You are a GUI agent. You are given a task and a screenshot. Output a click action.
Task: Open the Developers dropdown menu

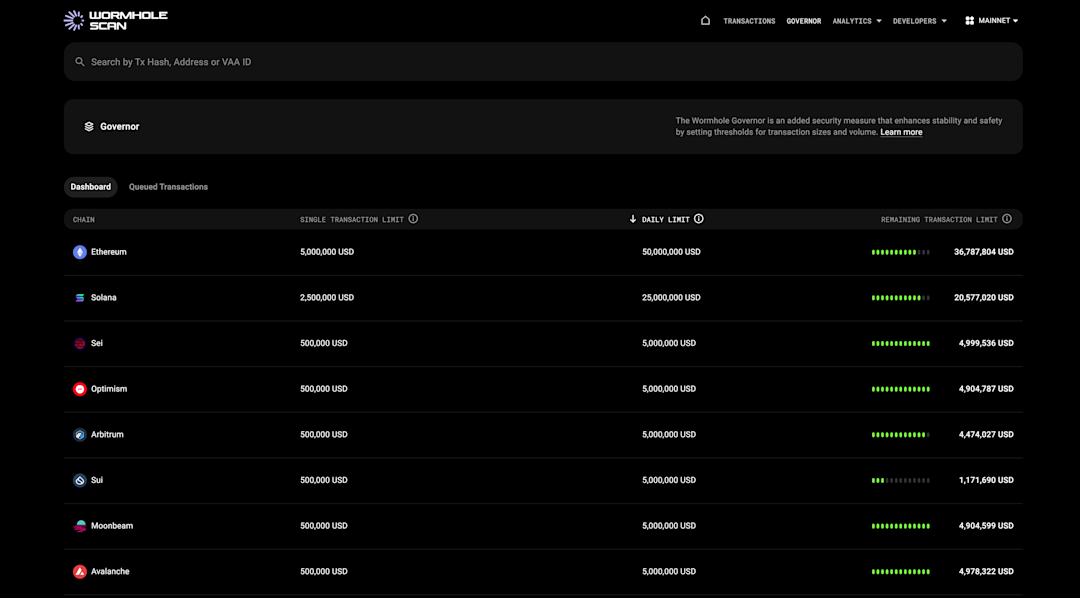click(920, 21)
